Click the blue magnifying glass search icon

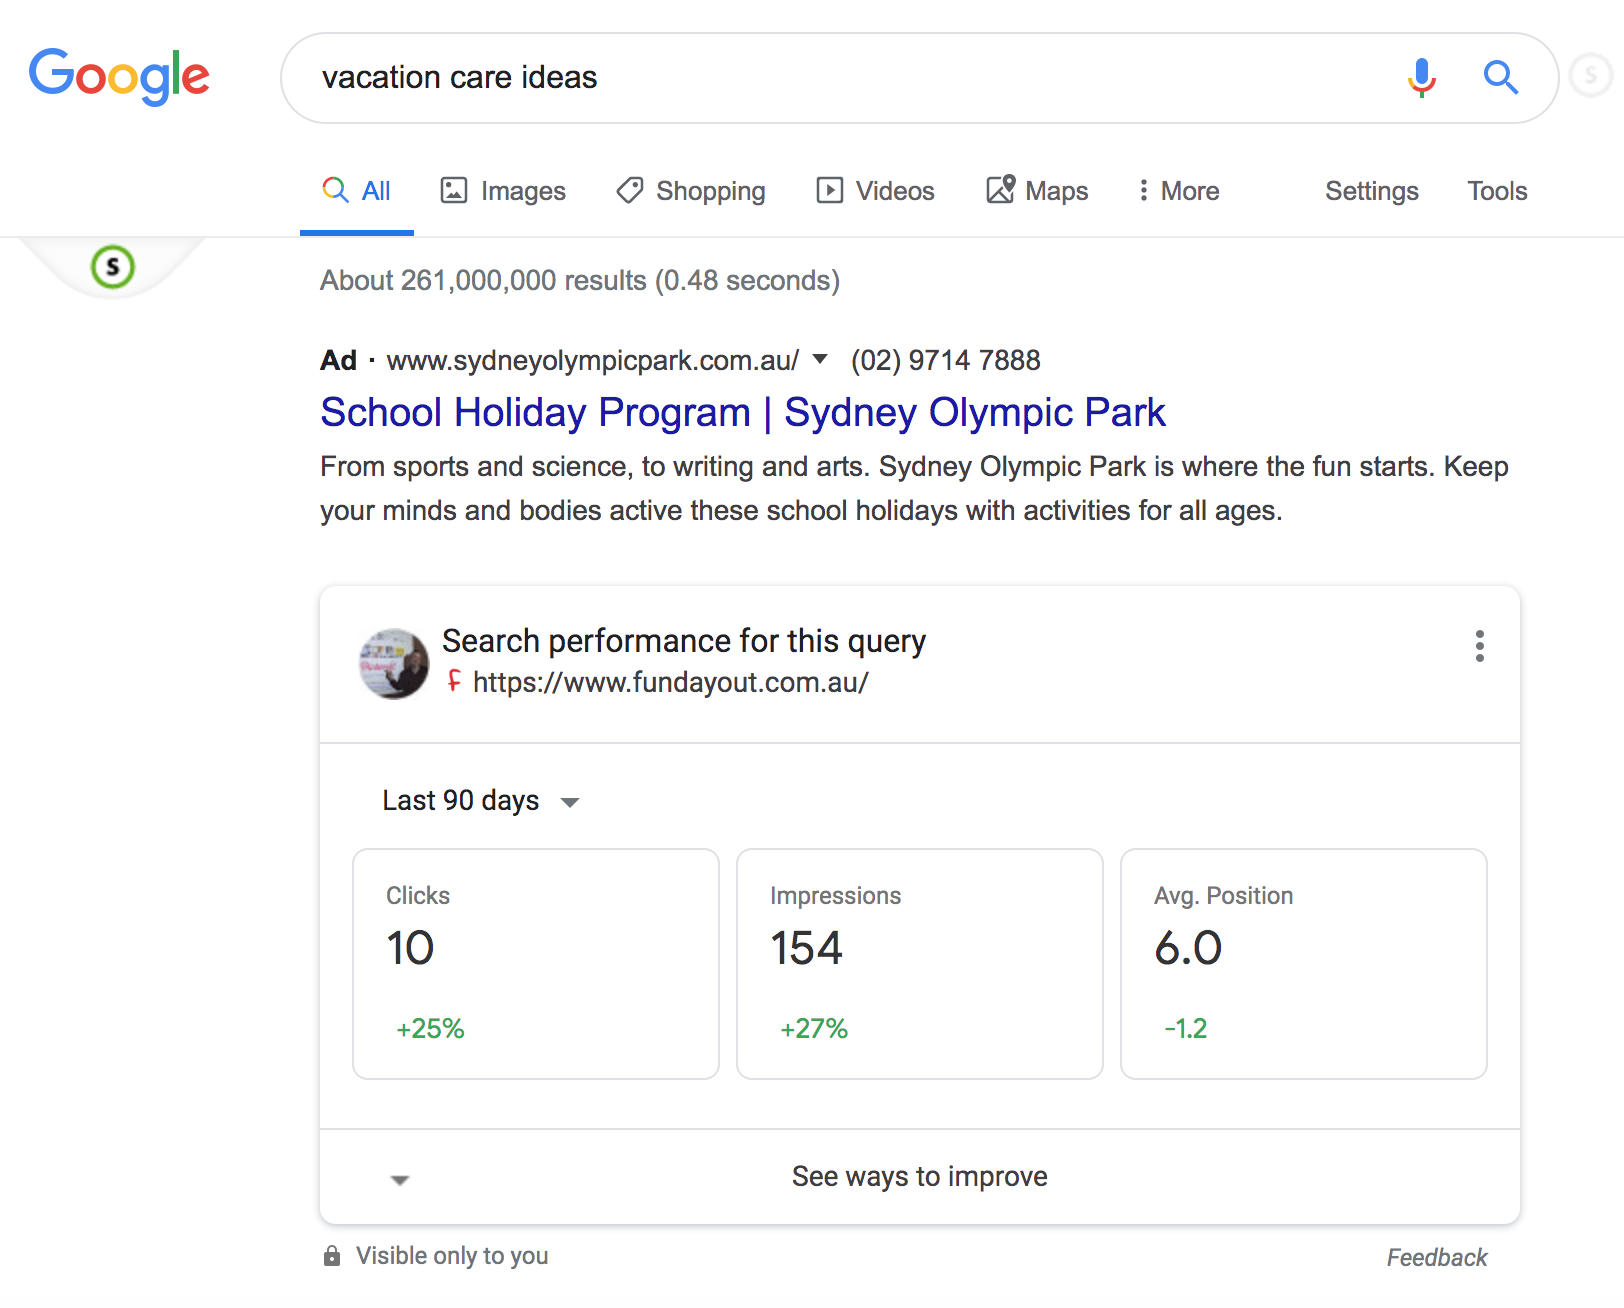1500,77
